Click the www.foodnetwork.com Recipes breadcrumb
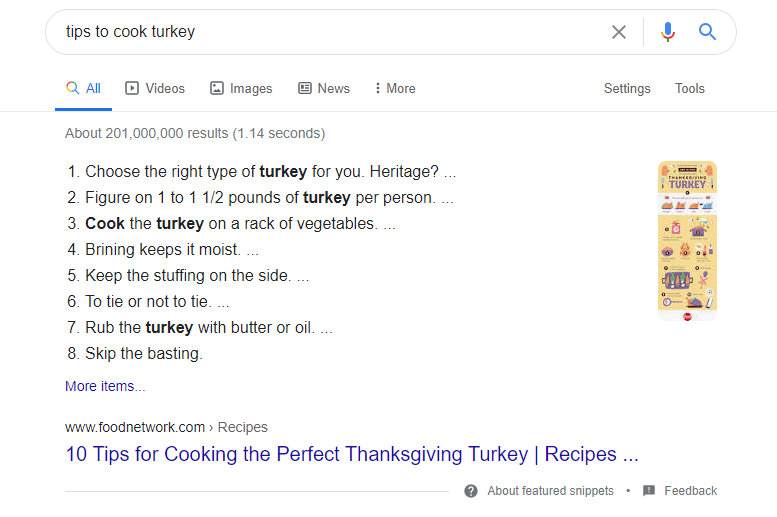The width and height of the screenshot is (777, 517). pos(166,427)
